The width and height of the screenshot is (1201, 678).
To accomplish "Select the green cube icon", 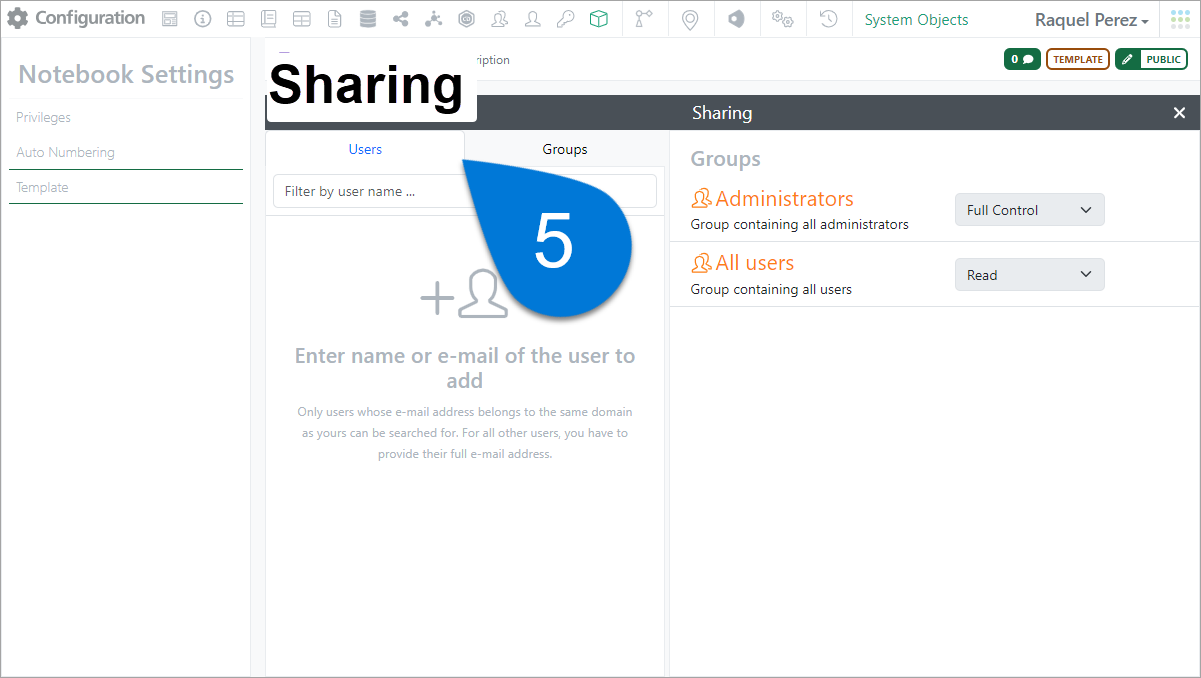I will coord(598,19).
